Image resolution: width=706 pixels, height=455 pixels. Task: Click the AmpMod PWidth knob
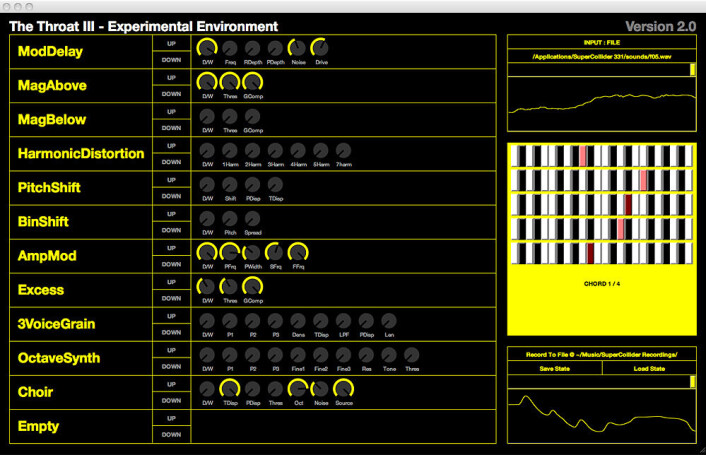[x=252, y=252]
